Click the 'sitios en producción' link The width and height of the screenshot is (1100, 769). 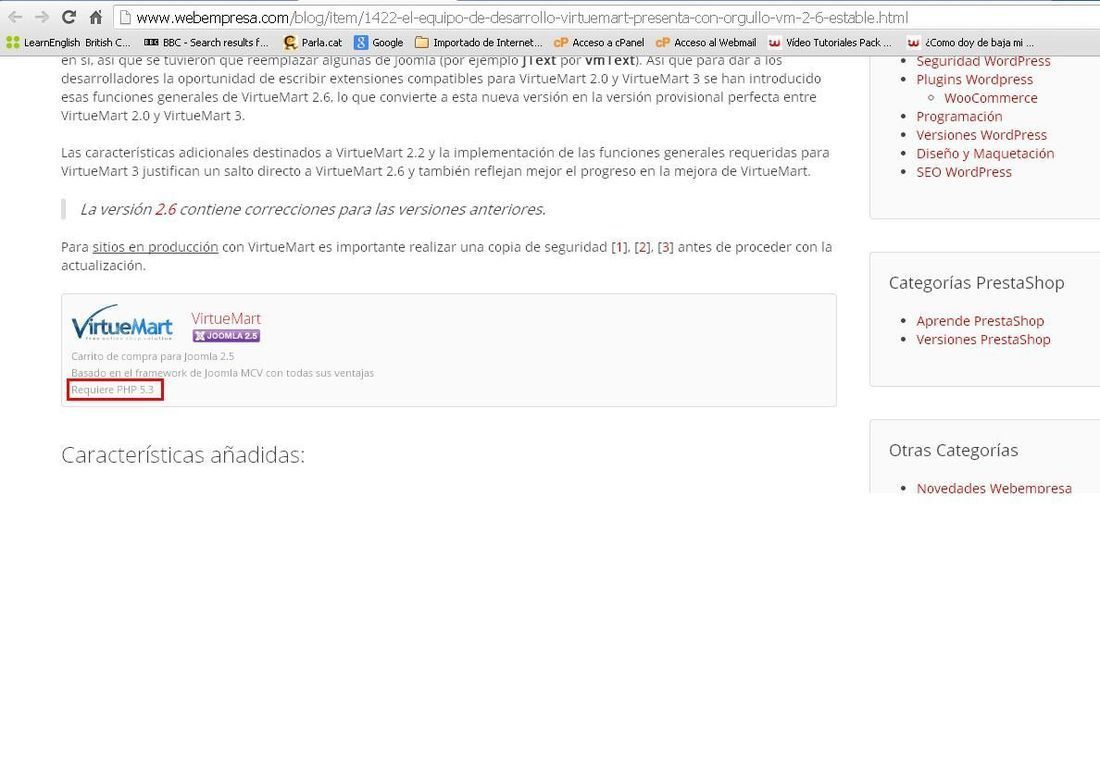(x=155, y=247)
